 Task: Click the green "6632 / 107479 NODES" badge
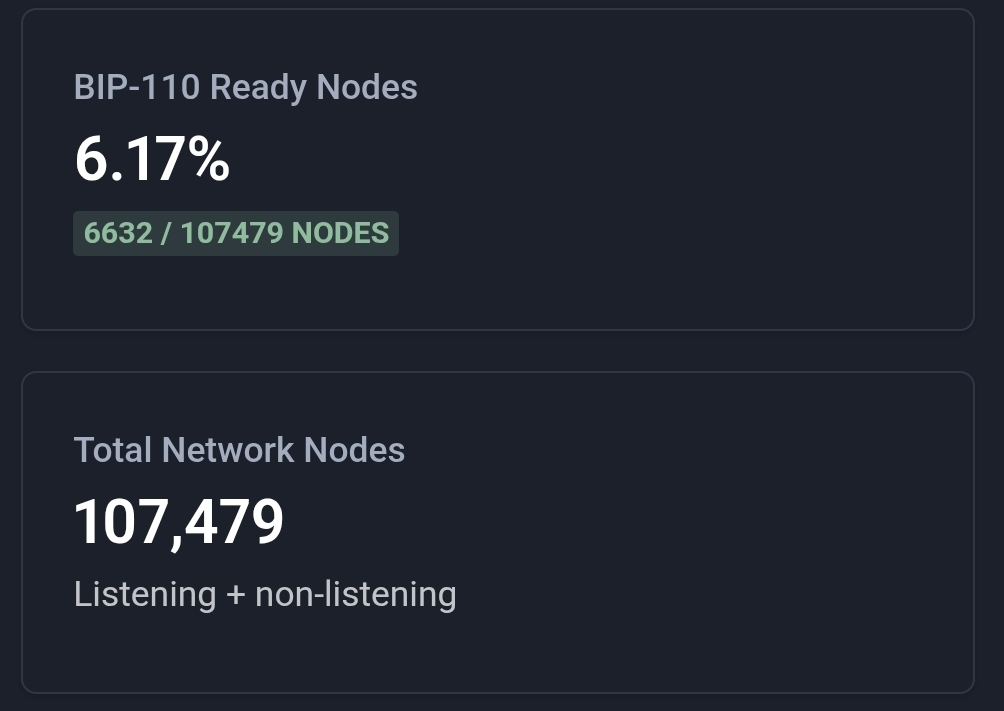click(236, 233)
